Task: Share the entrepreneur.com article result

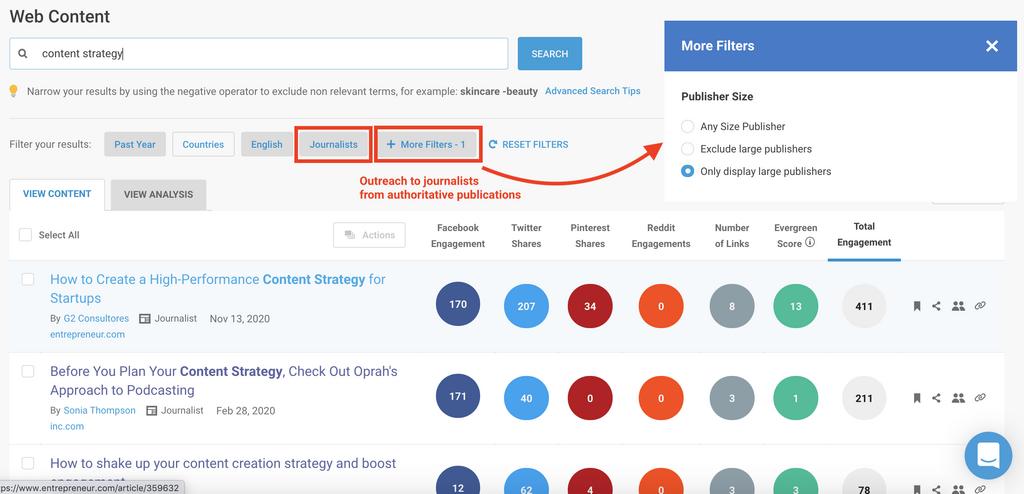Action: pos(936,306)
